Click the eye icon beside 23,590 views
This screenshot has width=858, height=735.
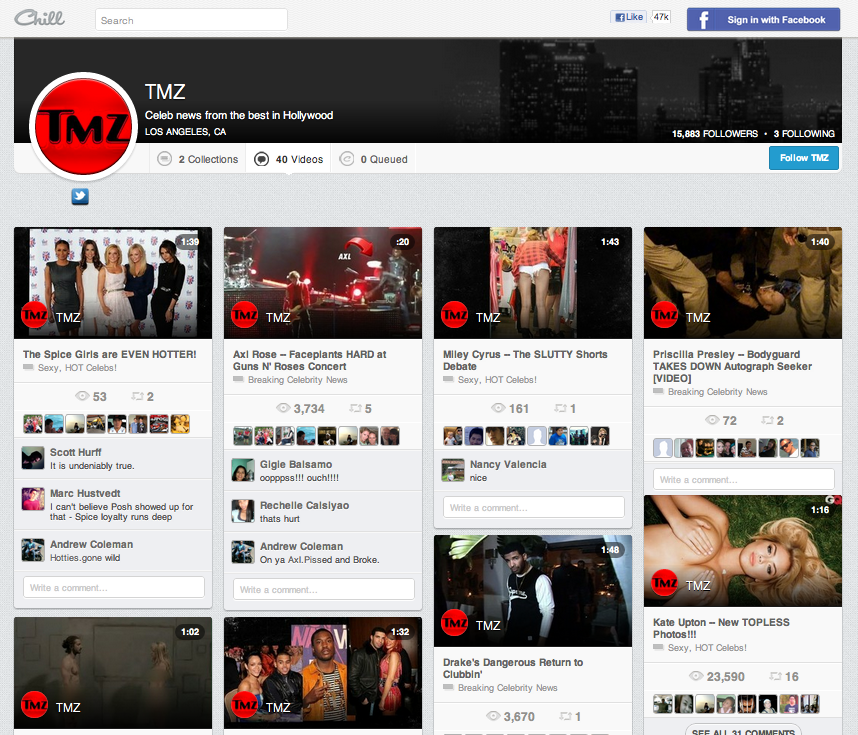(x=696, y=676)
